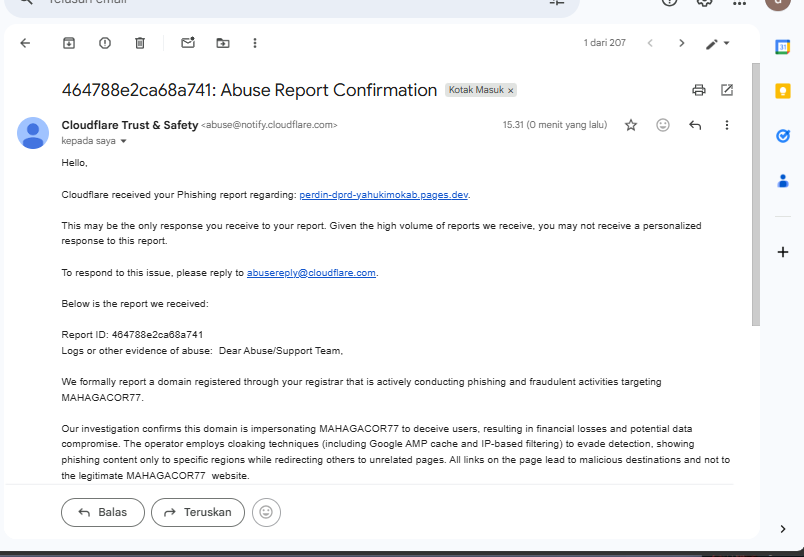Archive this email
The height and width of the screenshot is (557, 804).
point(69,43)
